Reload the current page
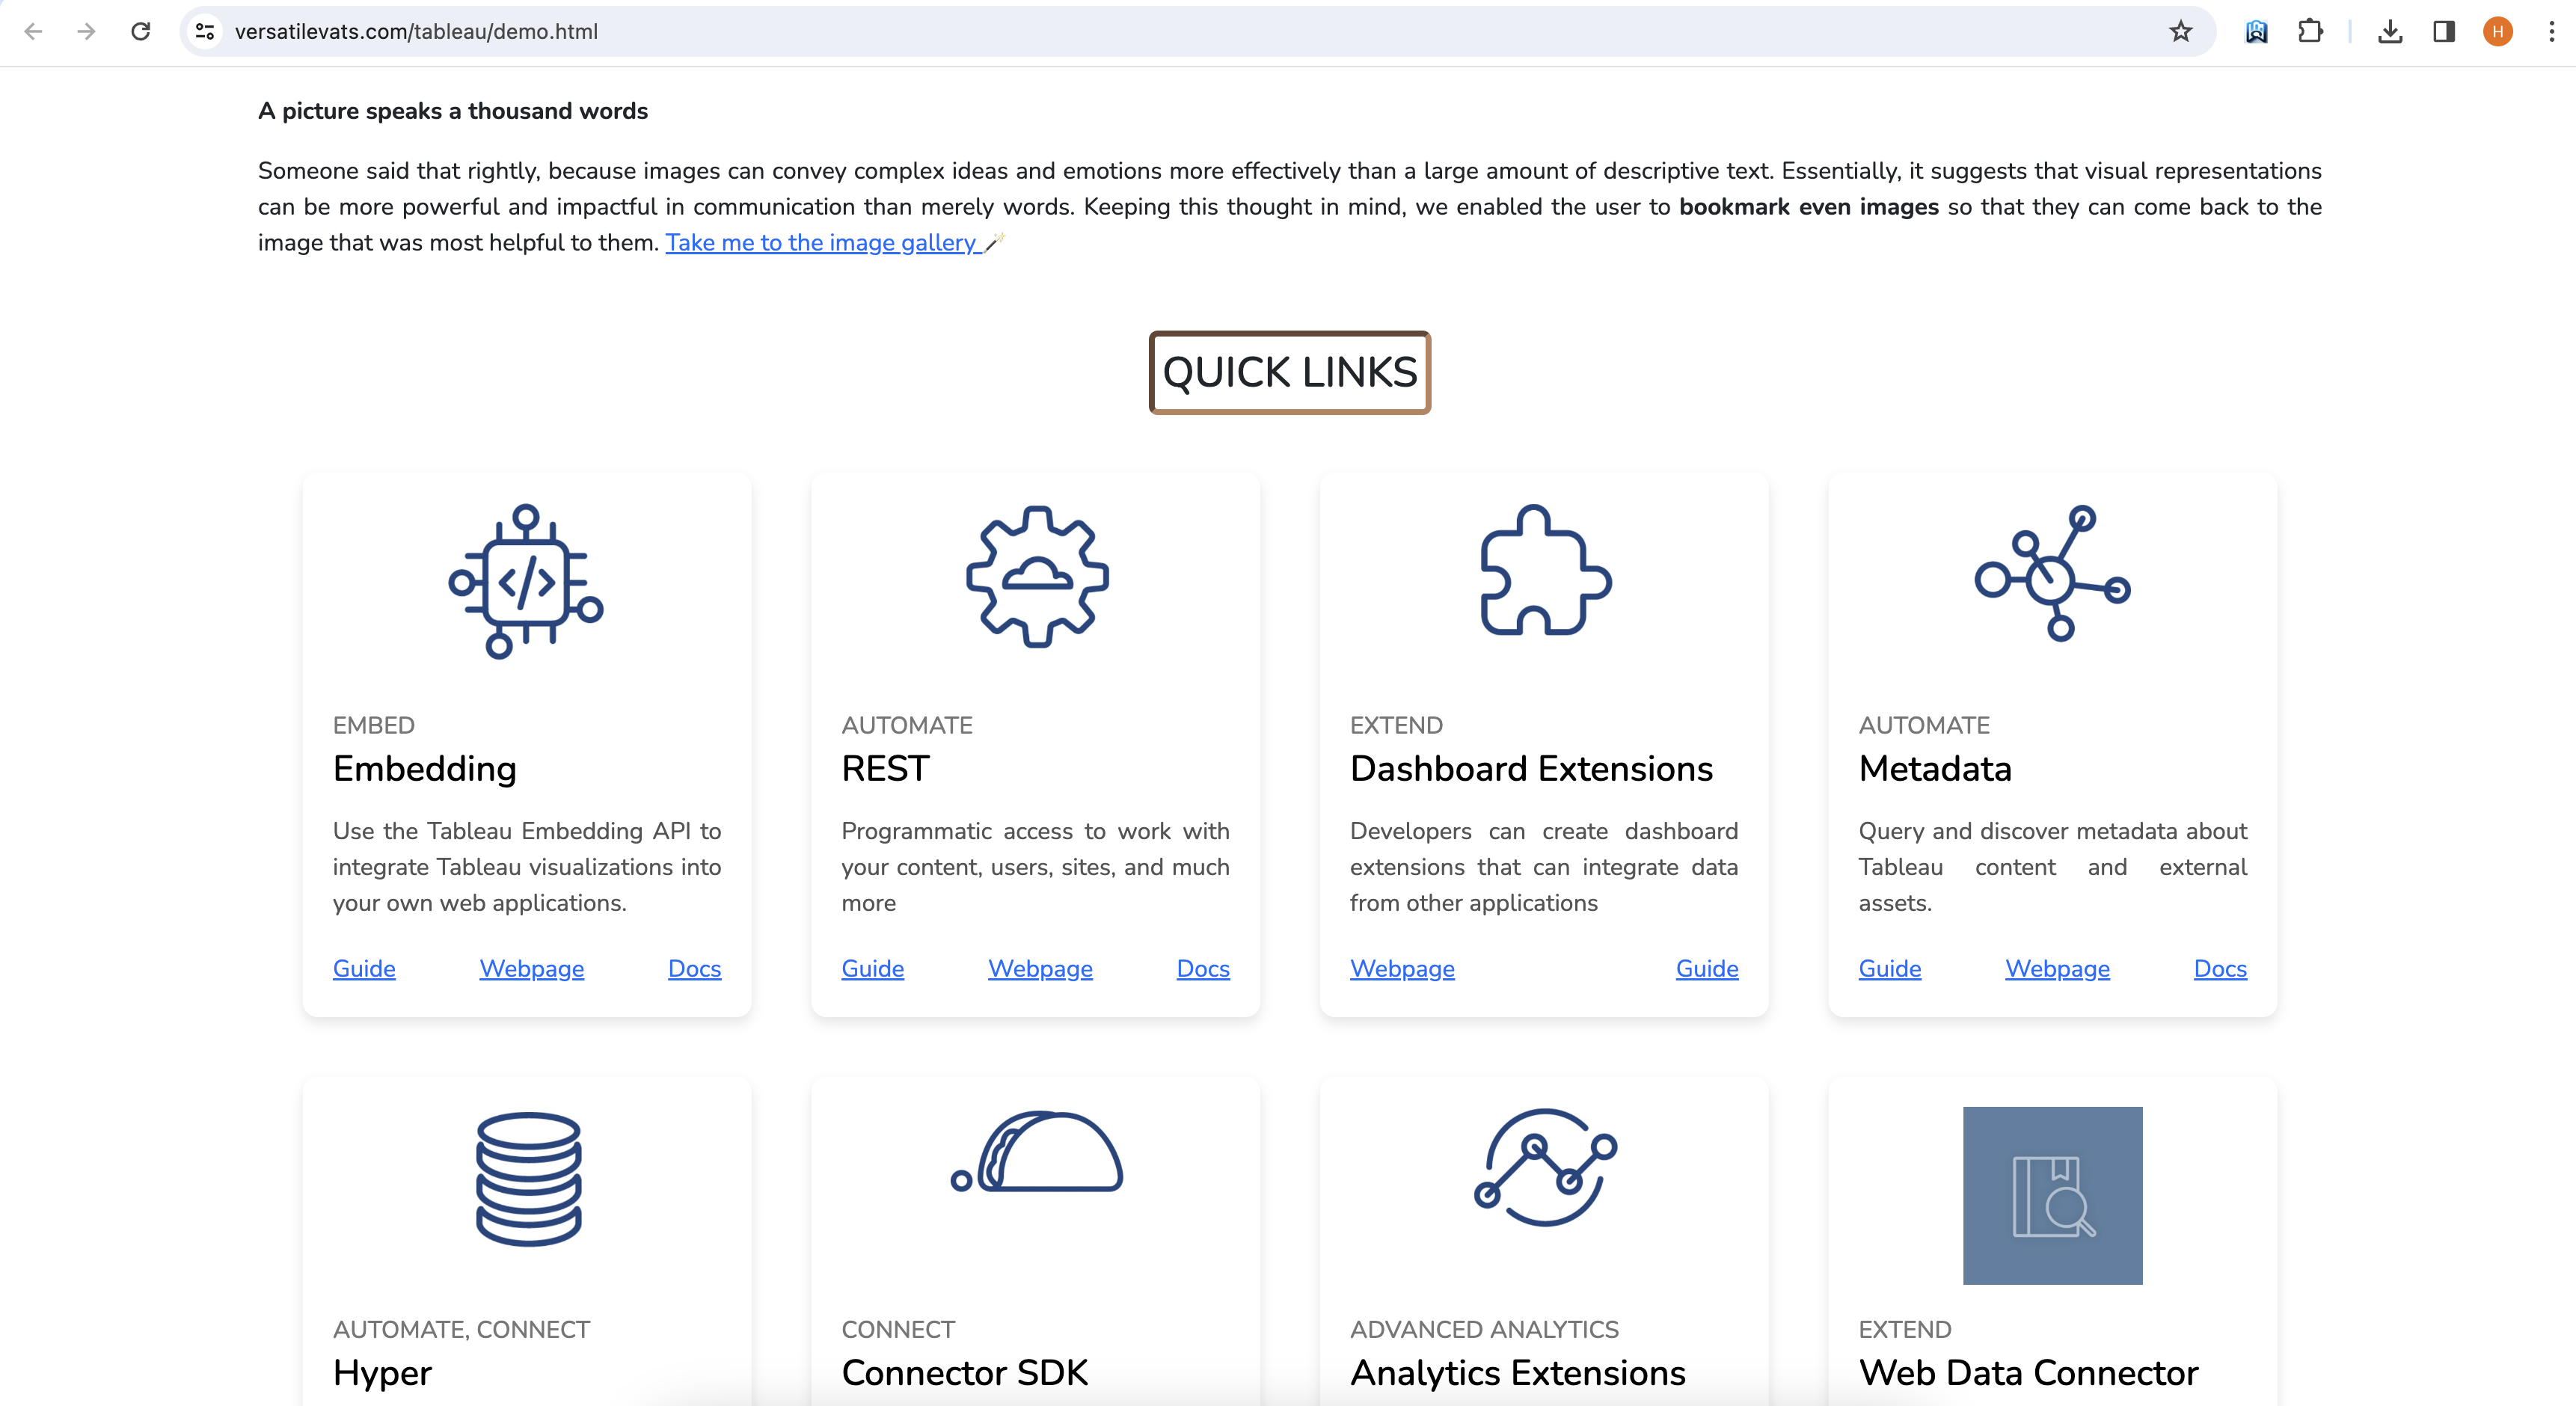 (141, 32)
